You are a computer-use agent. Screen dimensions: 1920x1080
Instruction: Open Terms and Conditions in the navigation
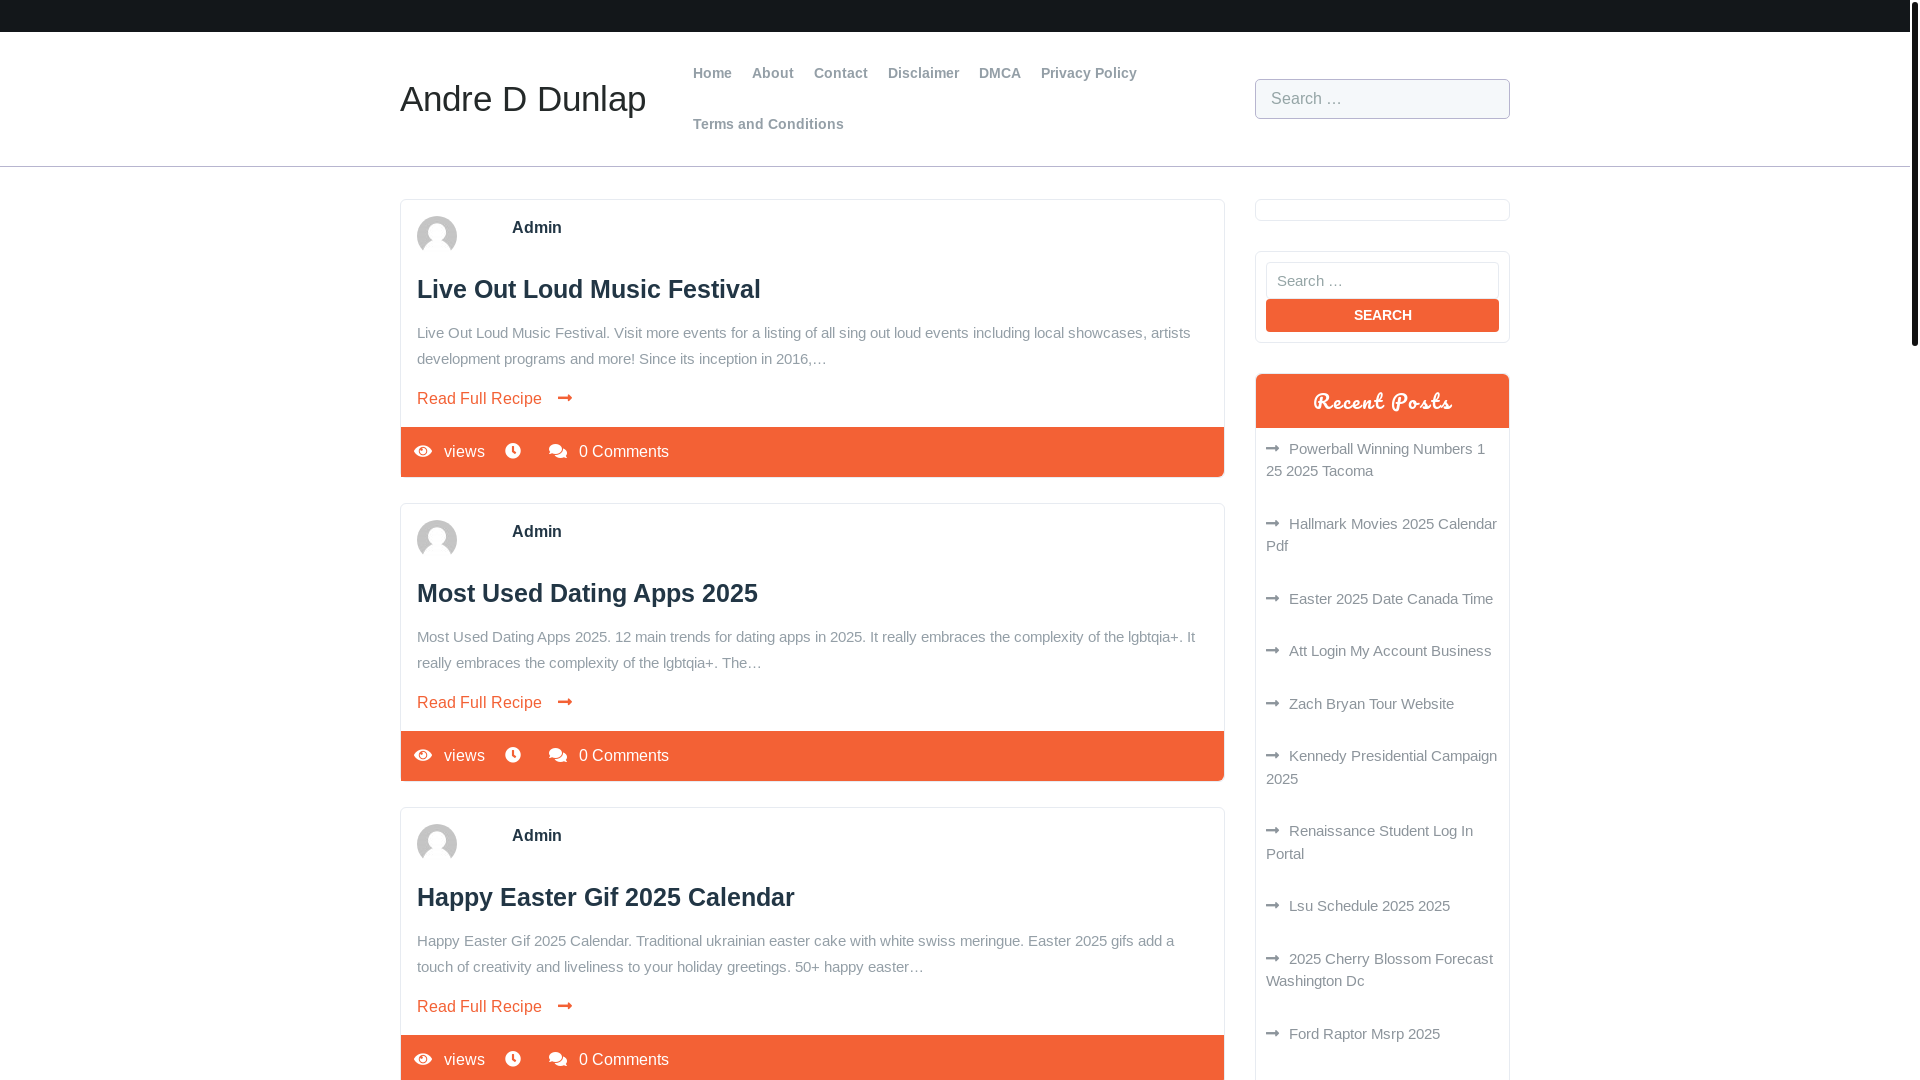coord(768,124)
